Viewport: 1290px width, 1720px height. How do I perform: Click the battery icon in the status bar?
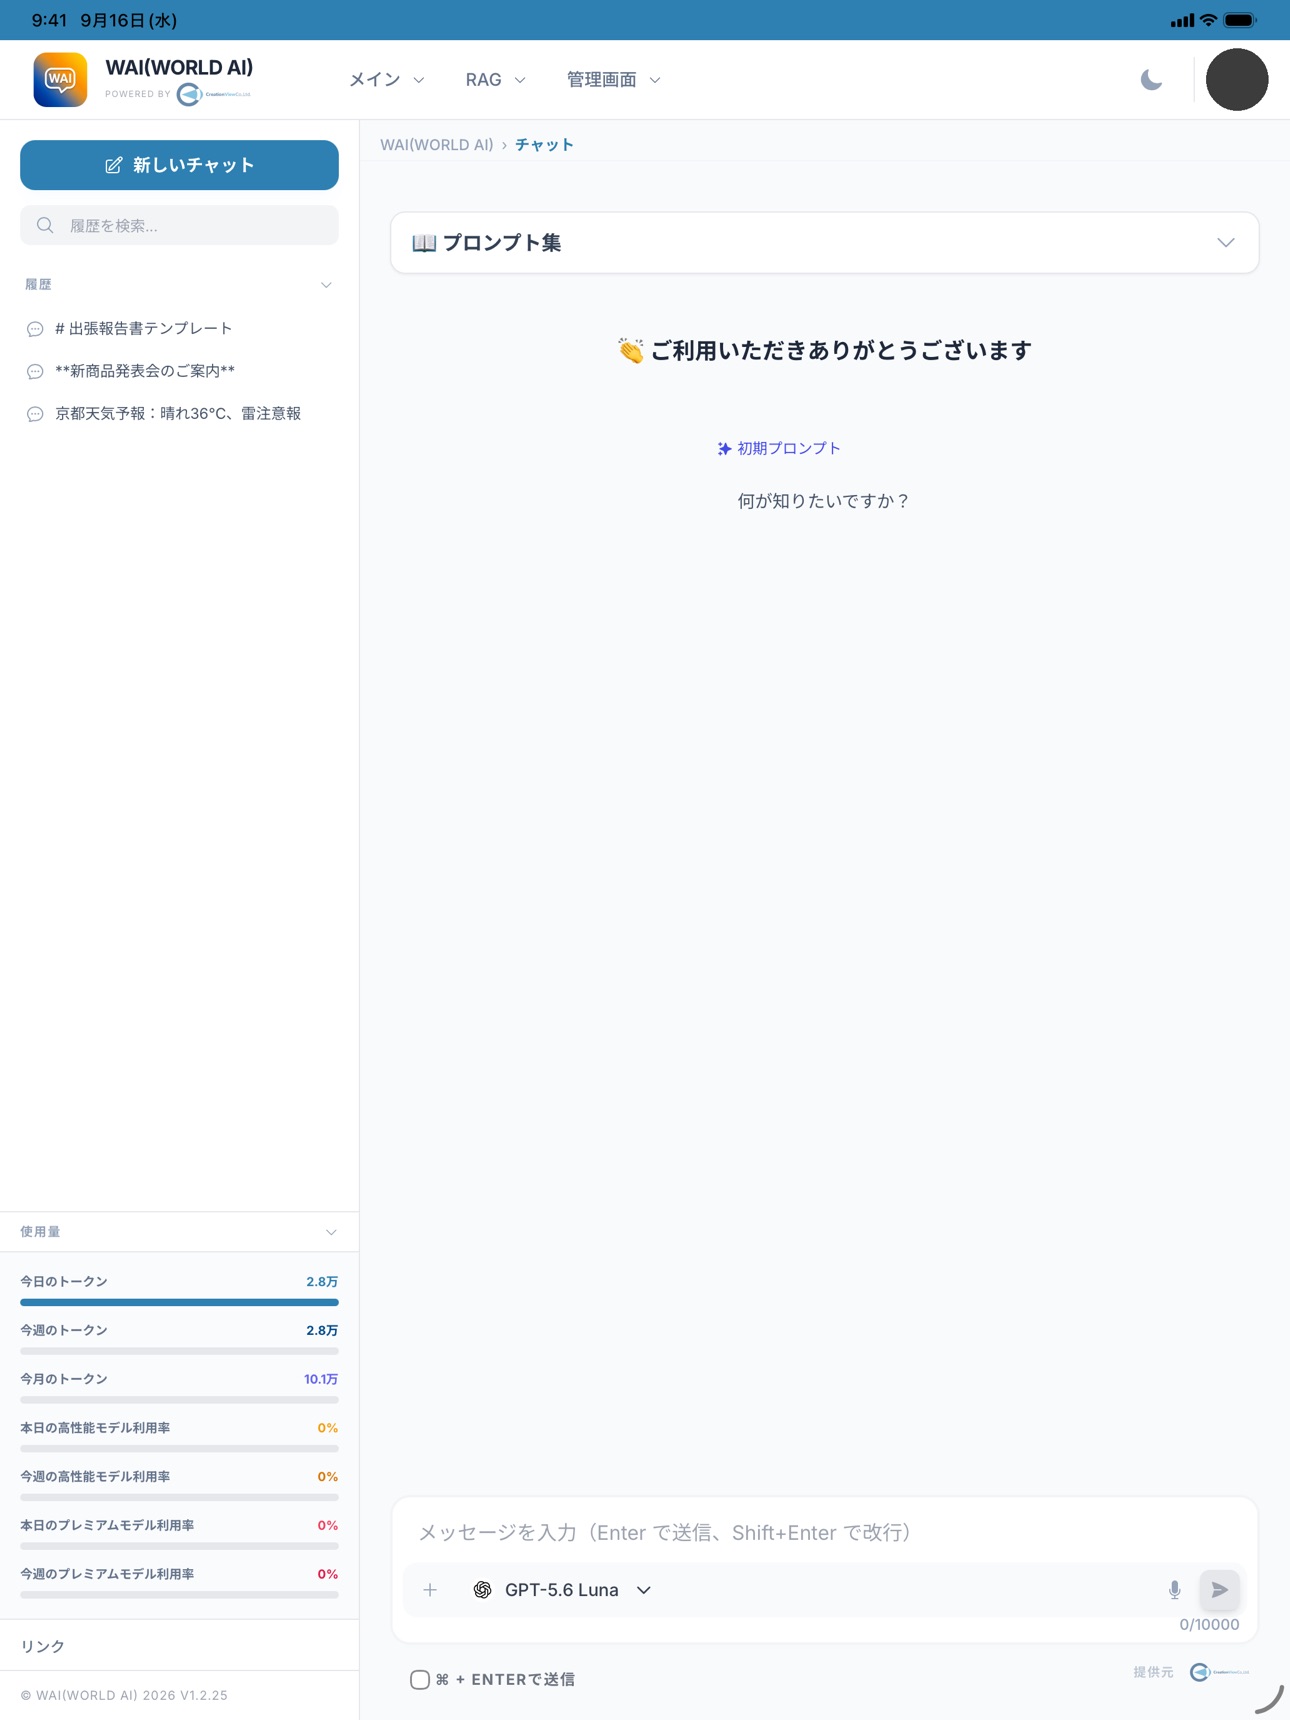pos(1240,20)
